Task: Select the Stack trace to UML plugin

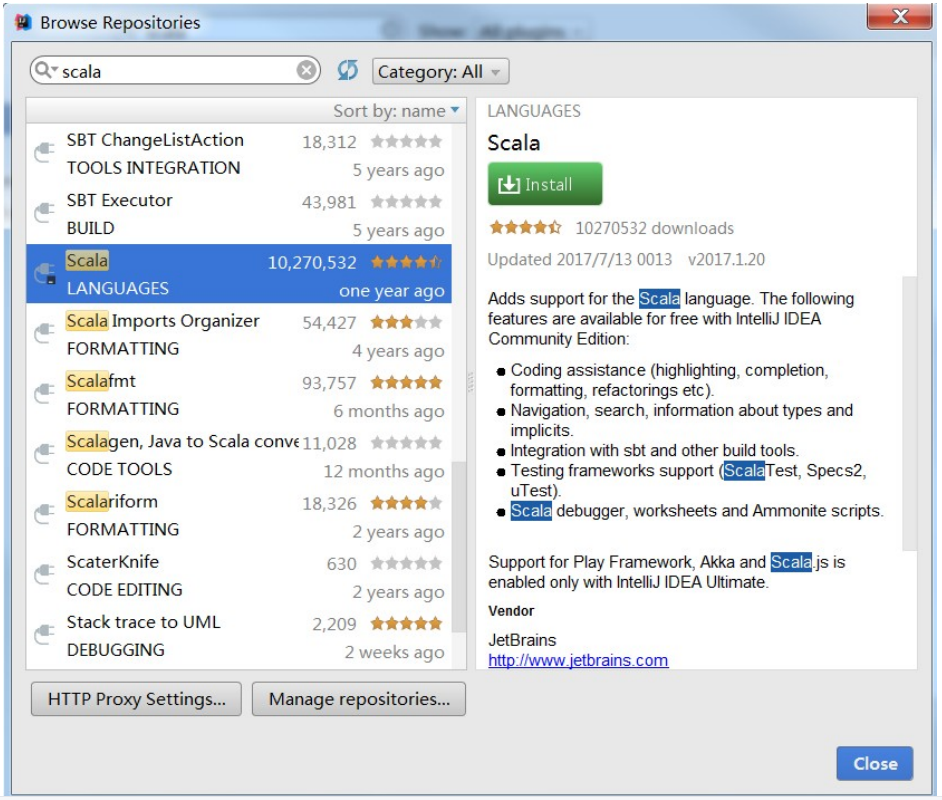Action: pos(239,635)
